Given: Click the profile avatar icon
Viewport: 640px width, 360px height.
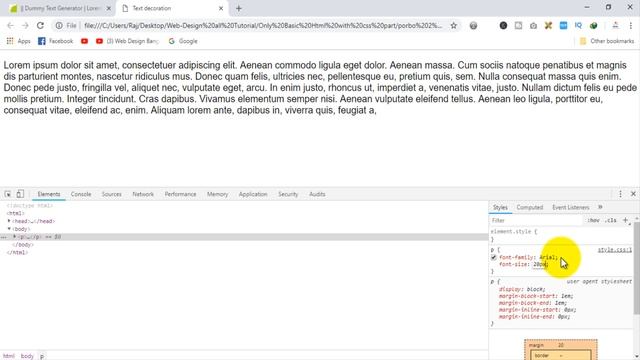Looking at the screenshot, I should pyautogui.click(x=615, y=25).
